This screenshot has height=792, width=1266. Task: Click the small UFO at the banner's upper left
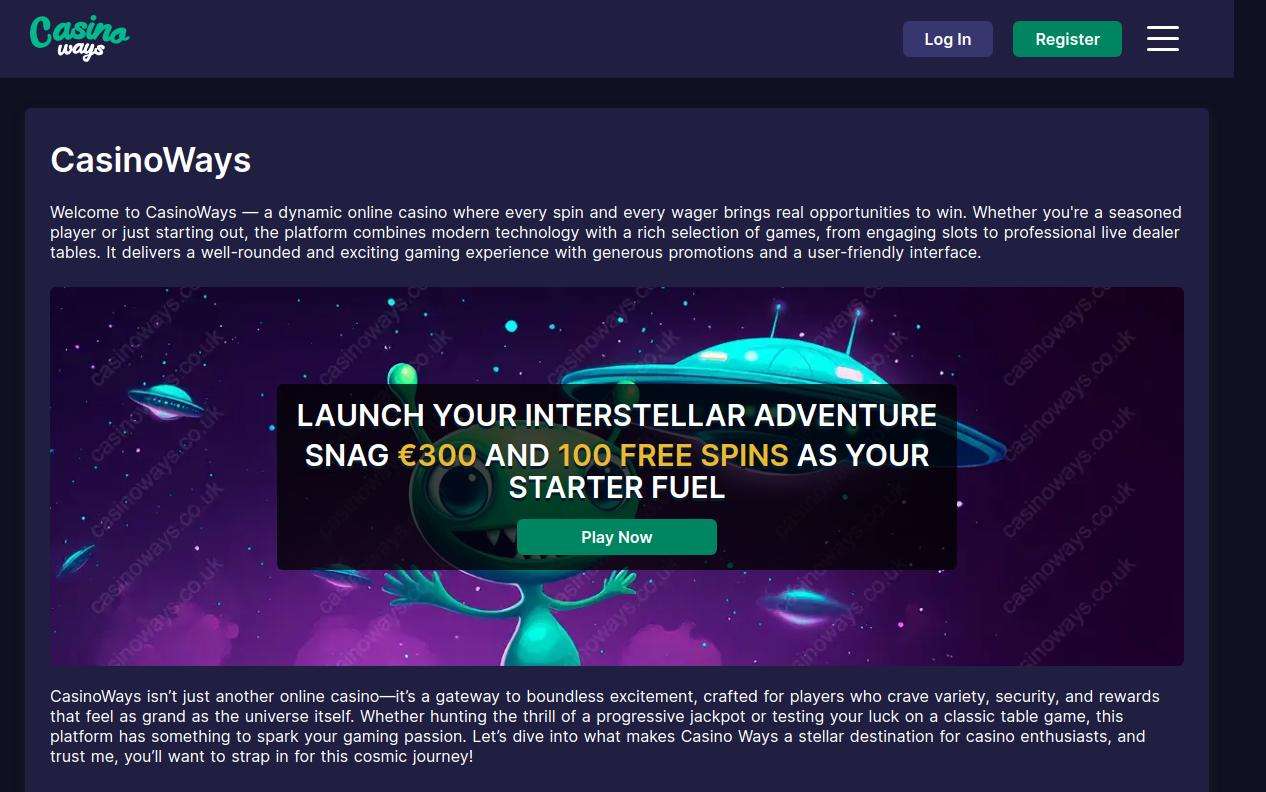(166, 399)
